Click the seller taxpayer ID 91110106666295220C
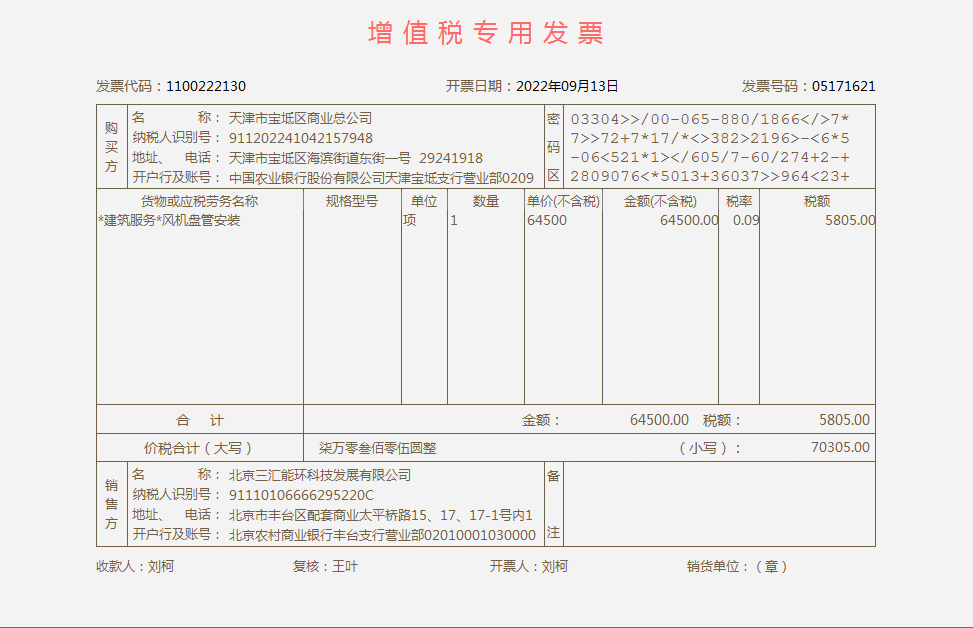Screen dimensions: 973x628 [301, 495]
